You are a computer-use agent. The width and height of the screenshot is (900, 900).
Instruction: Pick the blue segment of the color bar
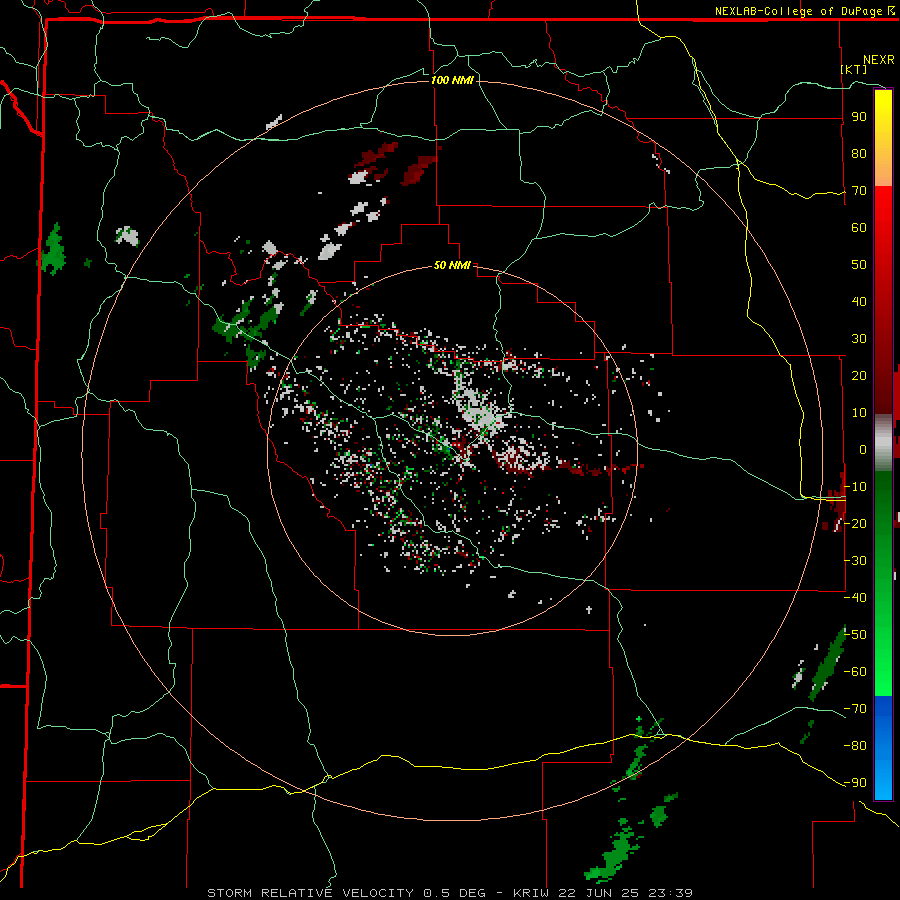click(883, 748)
